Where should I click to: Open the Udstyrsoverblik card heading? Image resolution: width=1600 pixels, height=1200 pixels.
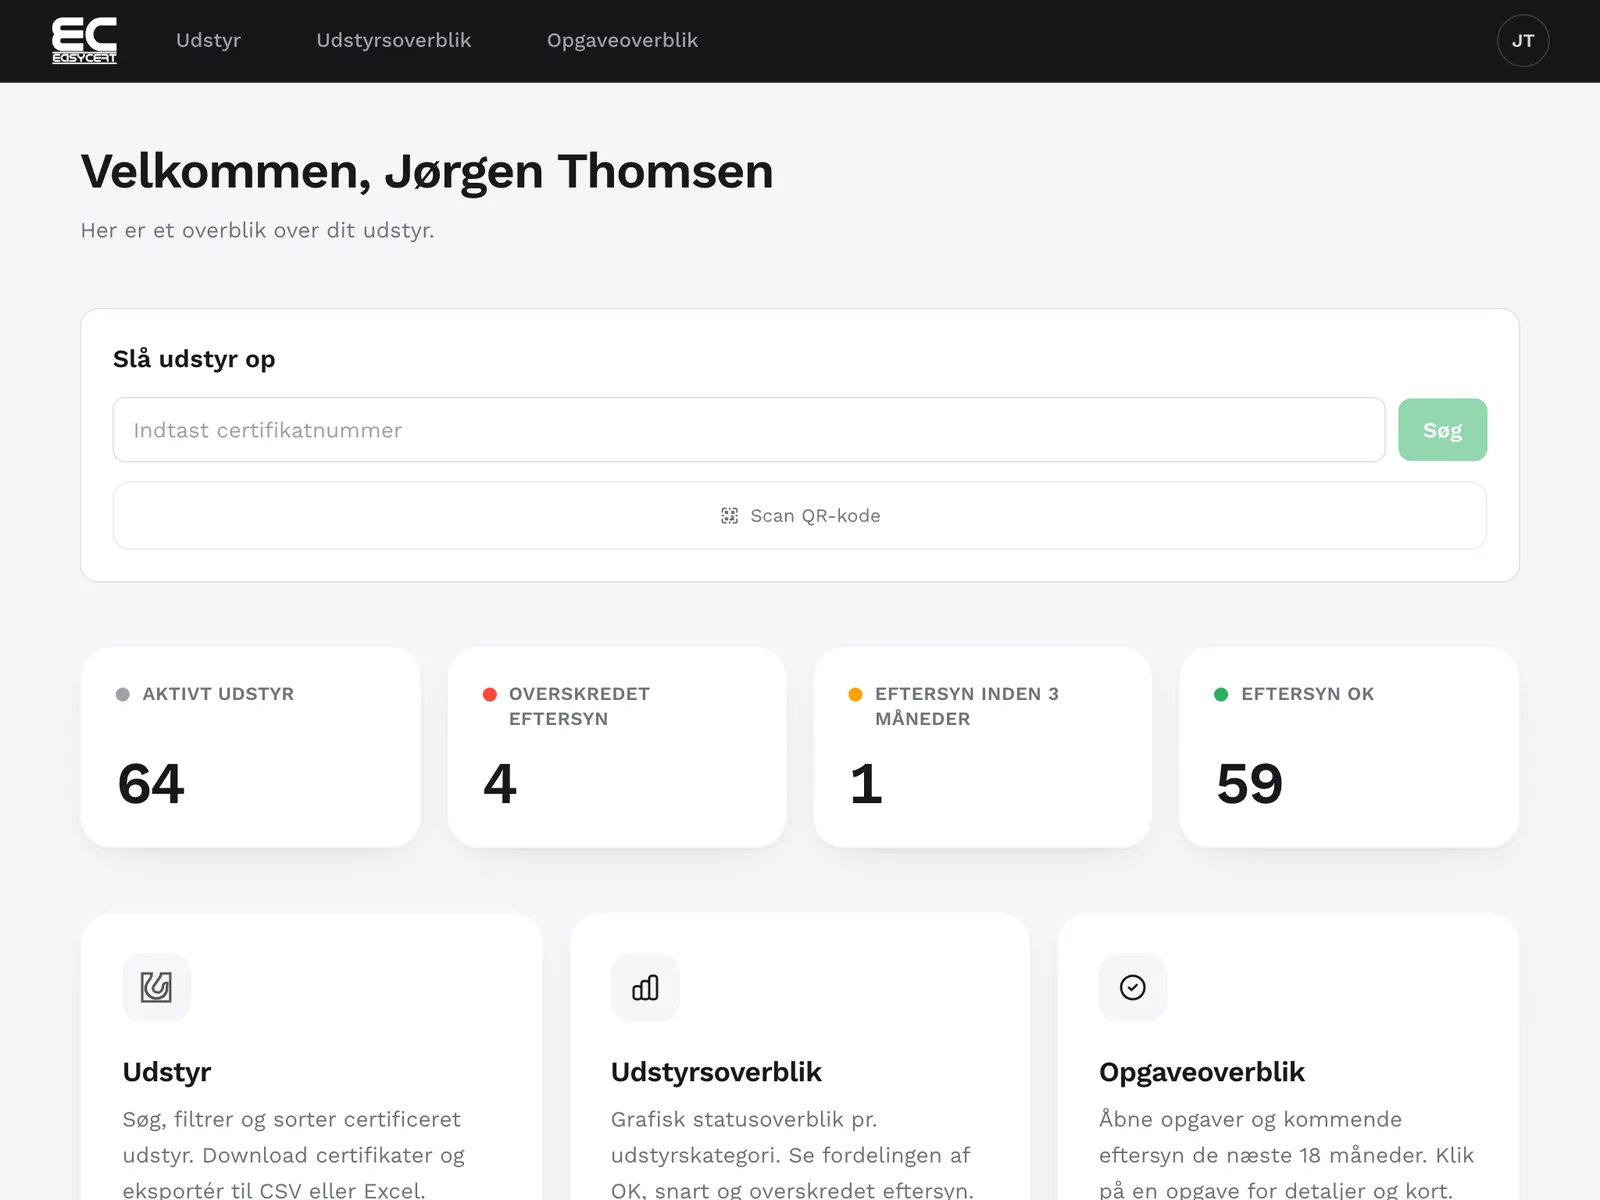(716, 1072)
